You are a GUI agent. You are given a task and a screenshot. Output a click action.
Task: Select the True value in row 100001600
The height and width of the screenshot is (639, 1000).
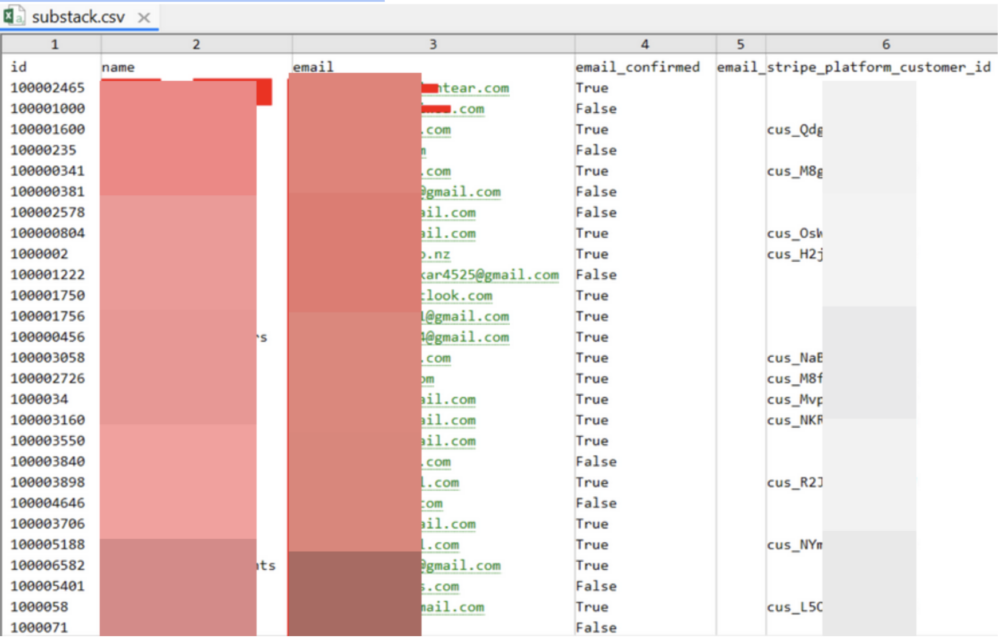[592, 130]
